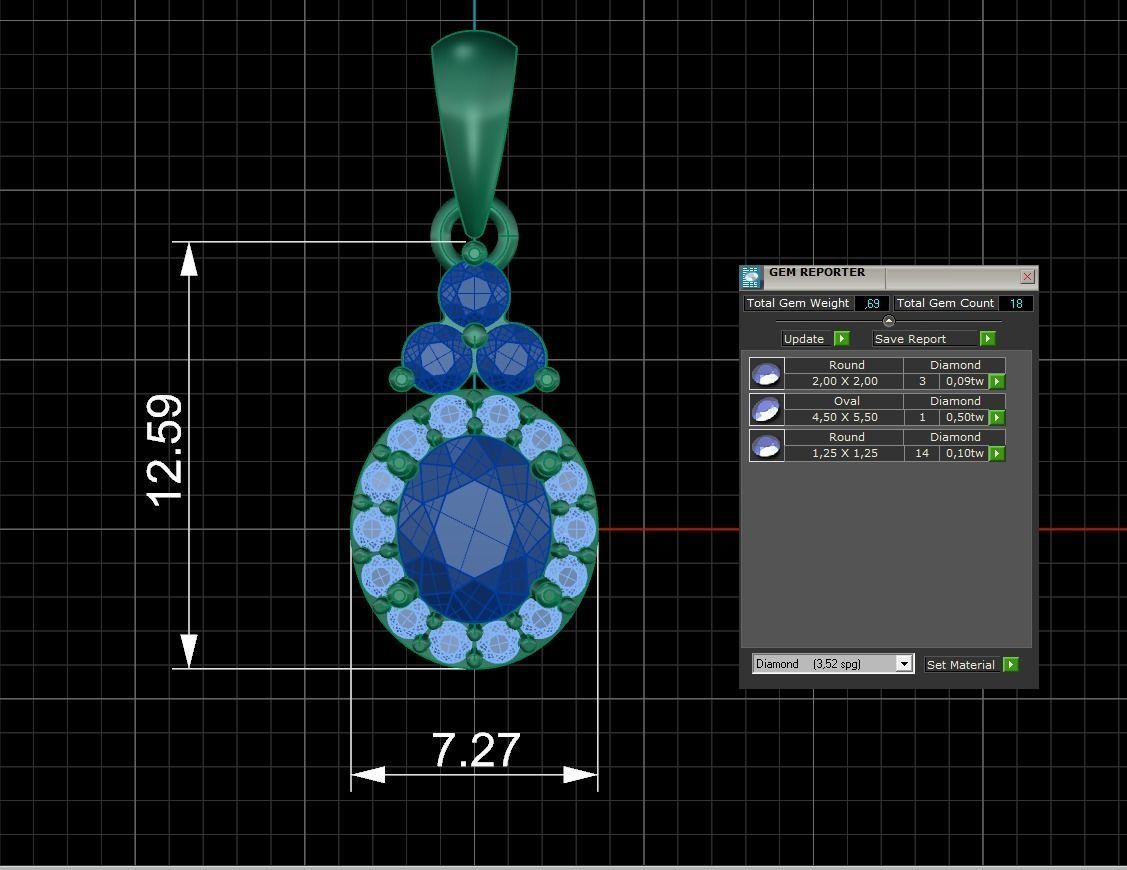Screen dimensions: 1127x870
Task: Select the topmost round blue gem
Action: [474, 293]
